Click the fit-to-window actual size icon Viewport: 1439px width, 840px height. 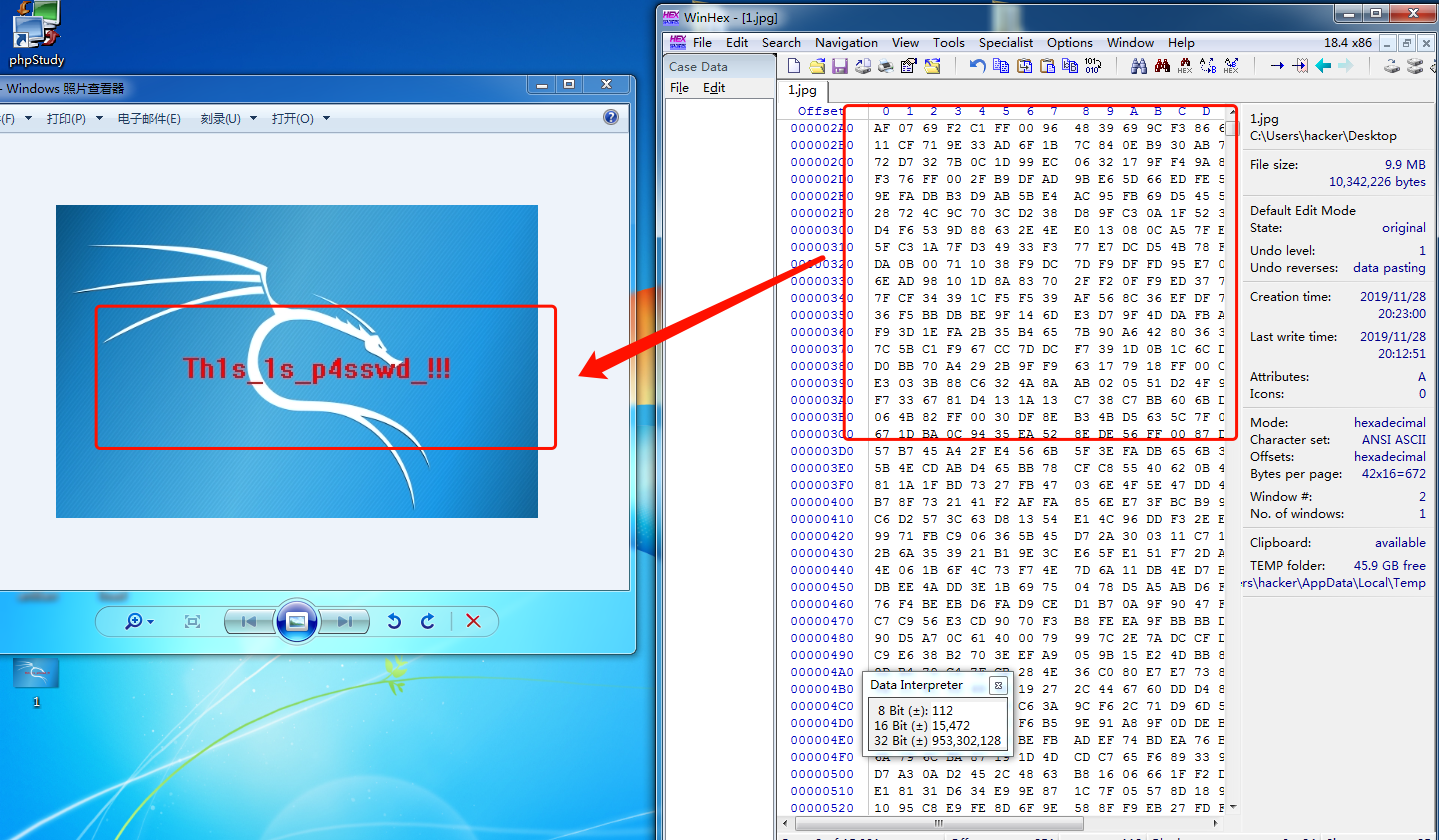192,621
